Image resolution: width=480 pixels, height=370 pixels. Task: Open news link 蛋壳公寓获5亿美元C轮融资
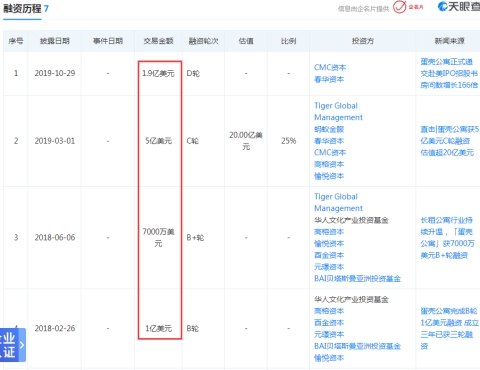coord(449,141)
